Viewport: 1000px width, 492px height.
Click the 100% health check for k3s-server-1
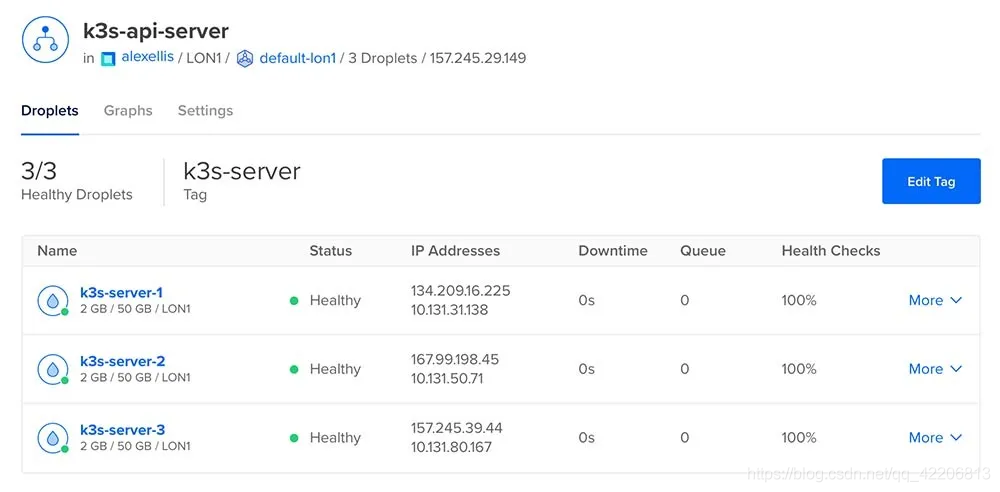(799, 301)
